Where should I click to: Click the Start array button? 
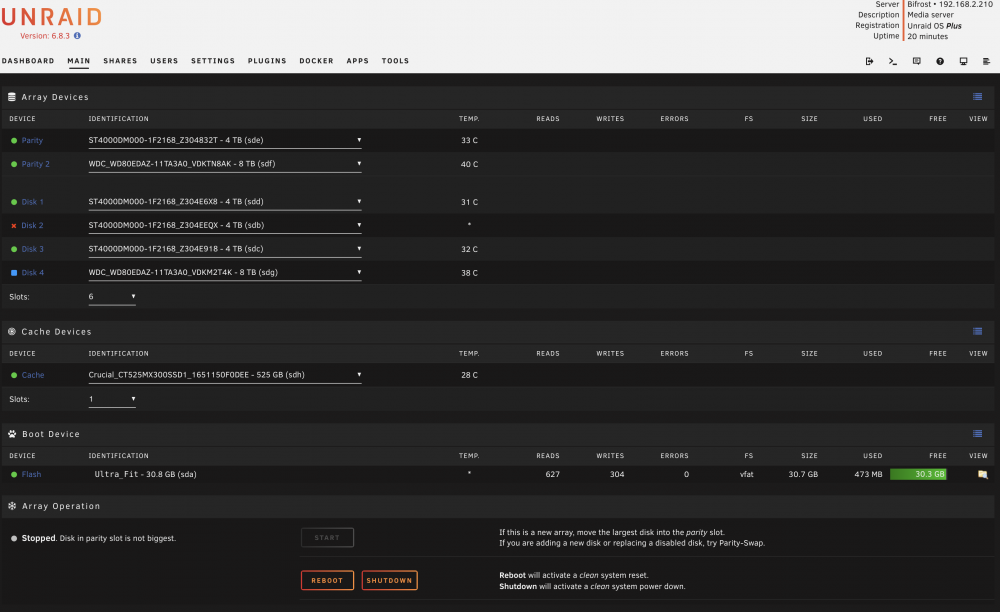click(x=327, y=537)
